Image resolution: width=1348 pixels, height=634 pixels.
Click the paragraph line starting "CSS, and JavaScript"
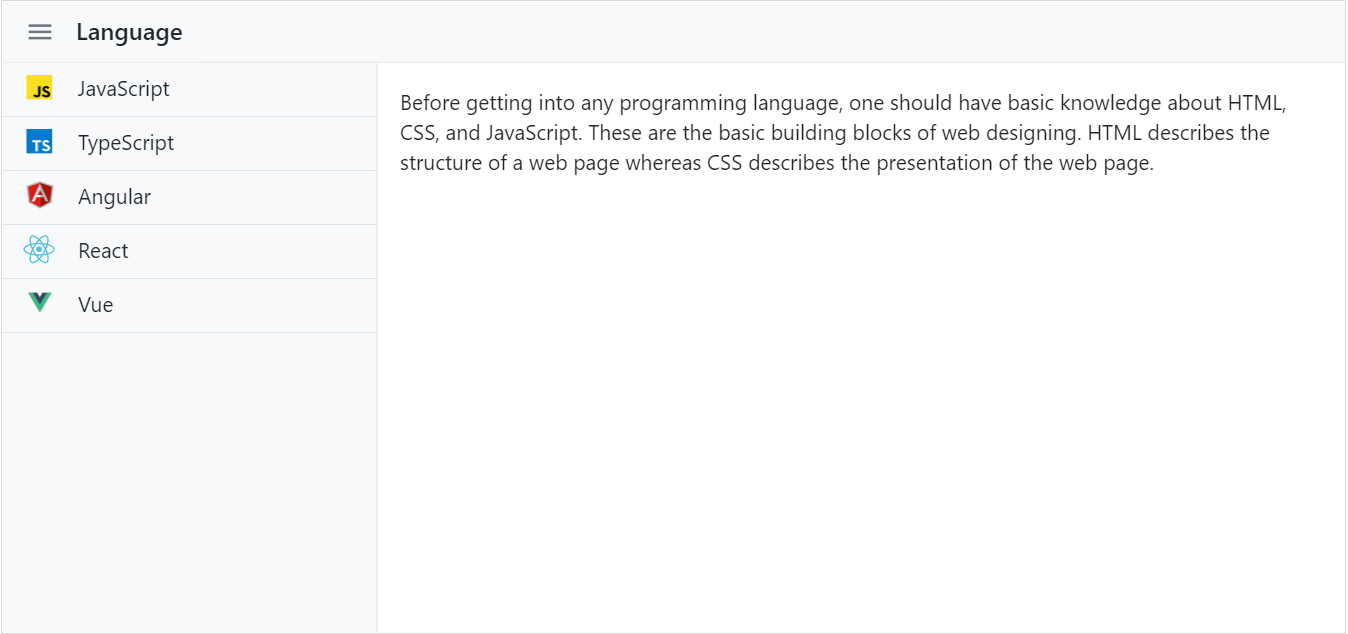[x=835, y=133]
